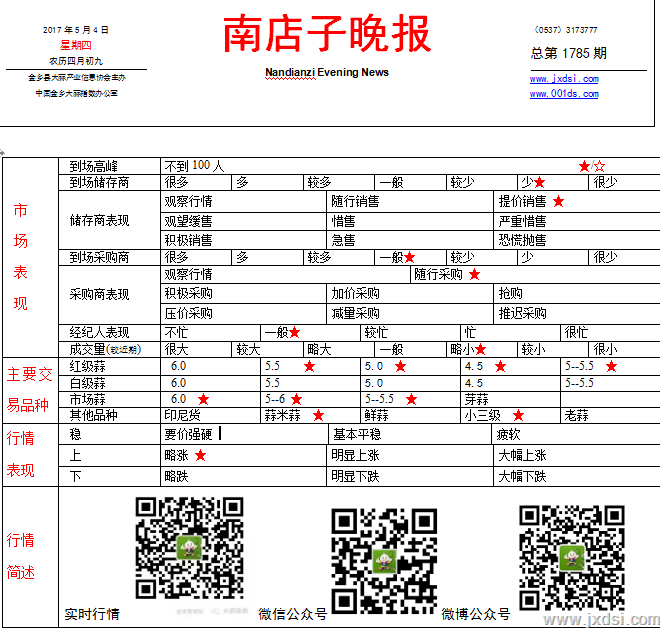Click the 实时行情 QR code image
This screenshot has width=660, height=628.
point(189,548)
